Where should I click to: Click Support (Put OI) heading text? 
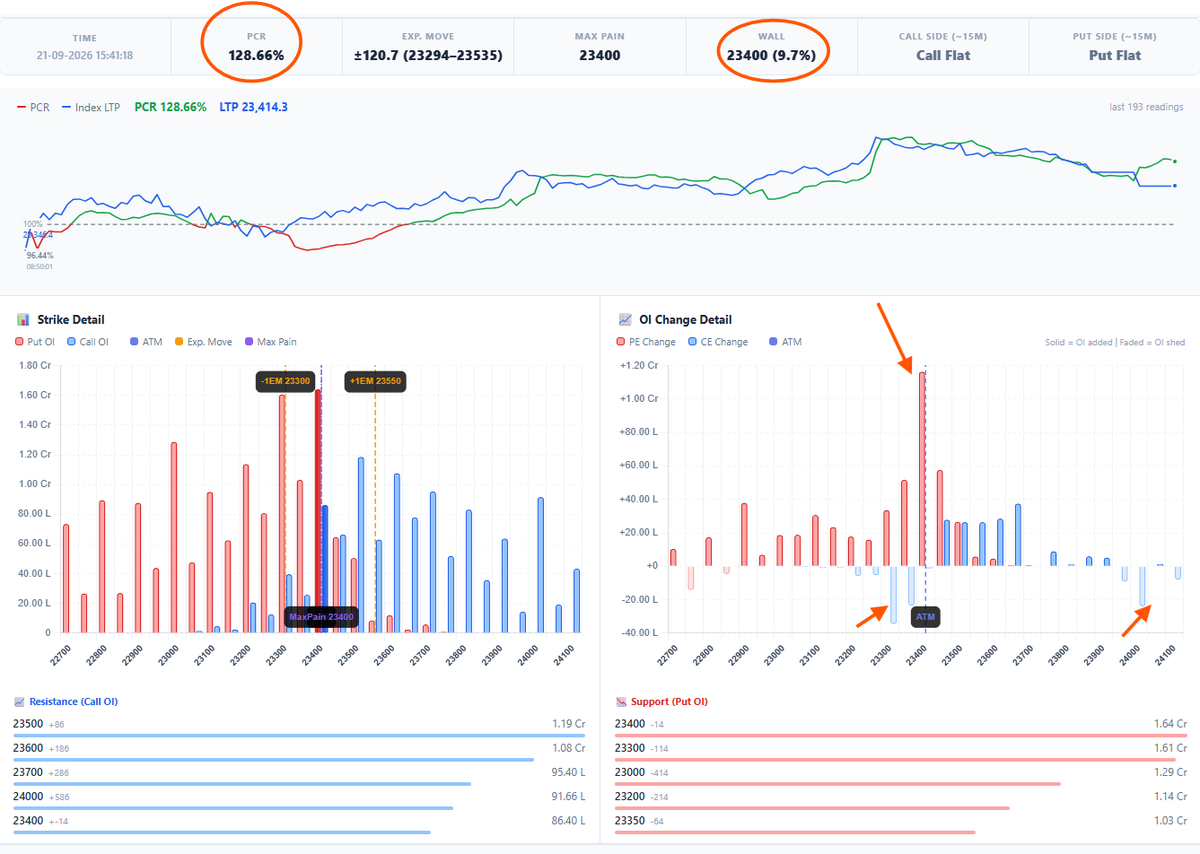[669, 702]
